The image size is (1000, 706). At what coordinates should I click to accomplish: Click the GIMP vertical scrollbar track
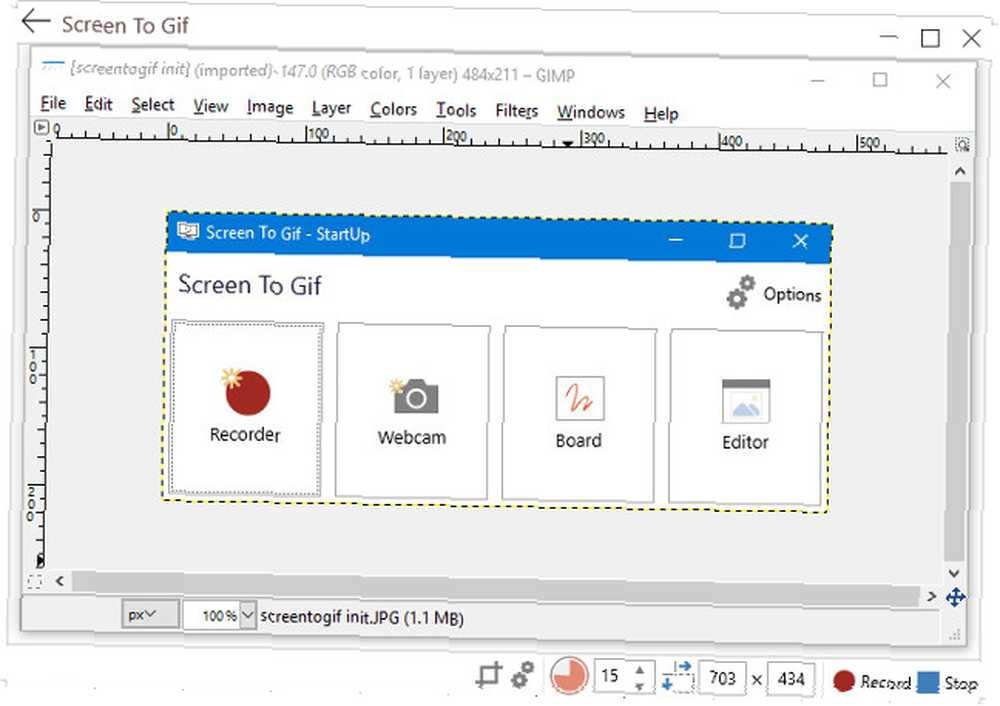pyautogui.click(x=956, y=371)
